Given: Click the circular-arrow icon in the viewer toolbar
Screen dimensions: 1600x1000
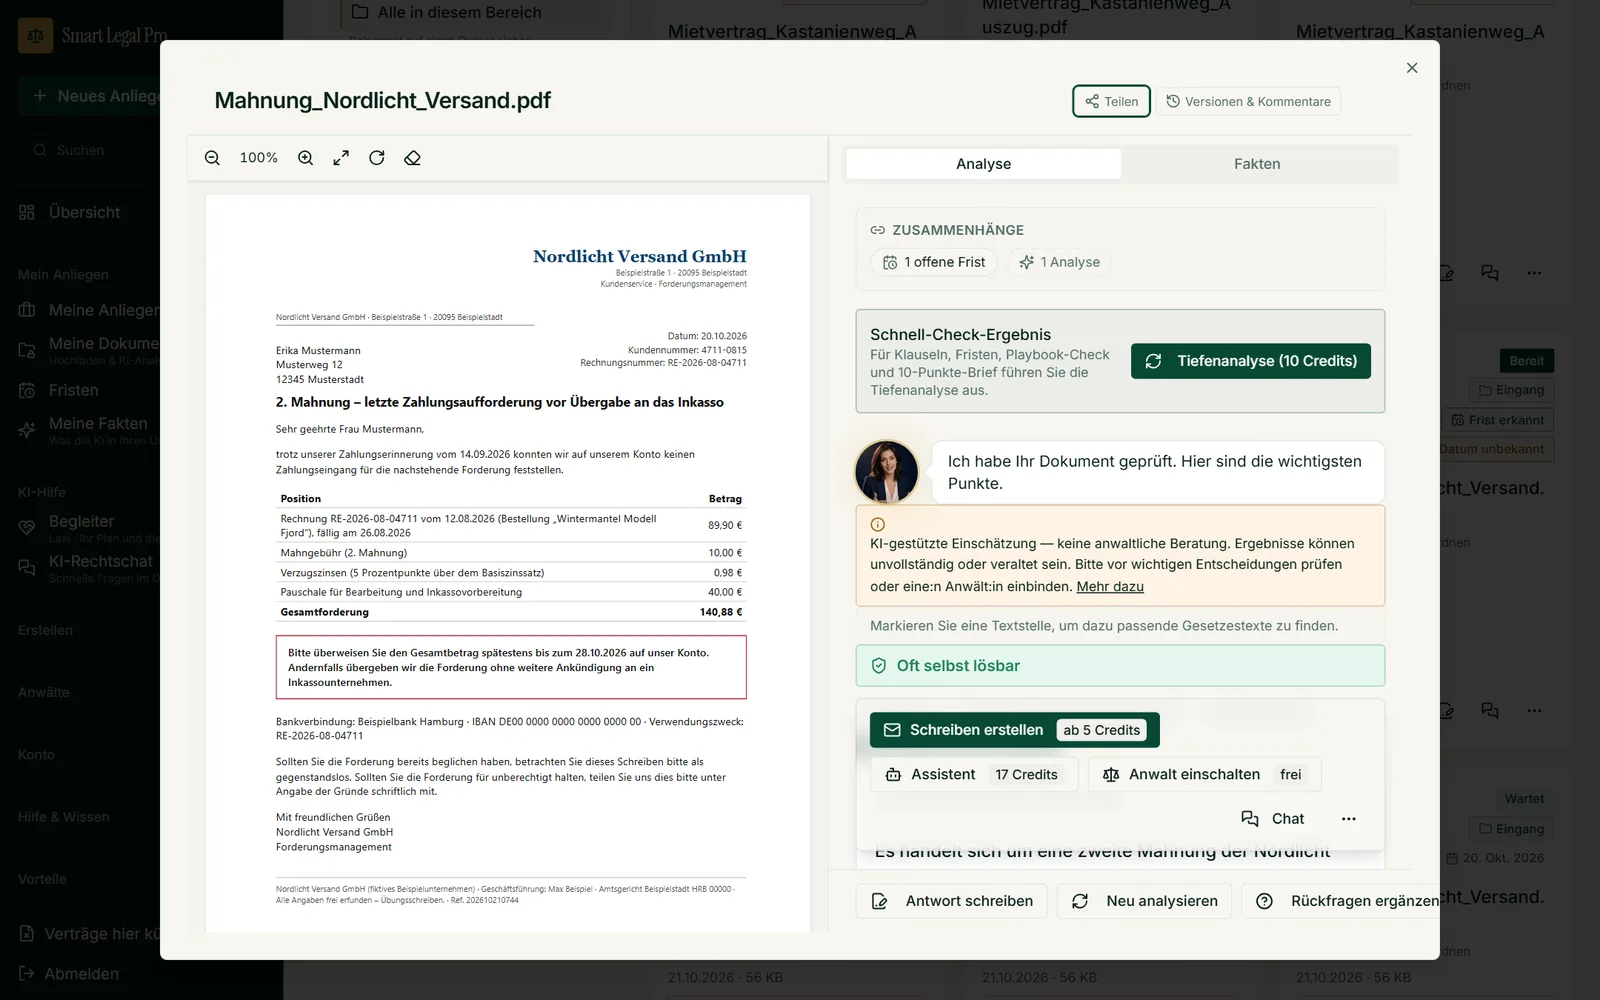Looking at the screenshot, I should (x=377, y=158).
